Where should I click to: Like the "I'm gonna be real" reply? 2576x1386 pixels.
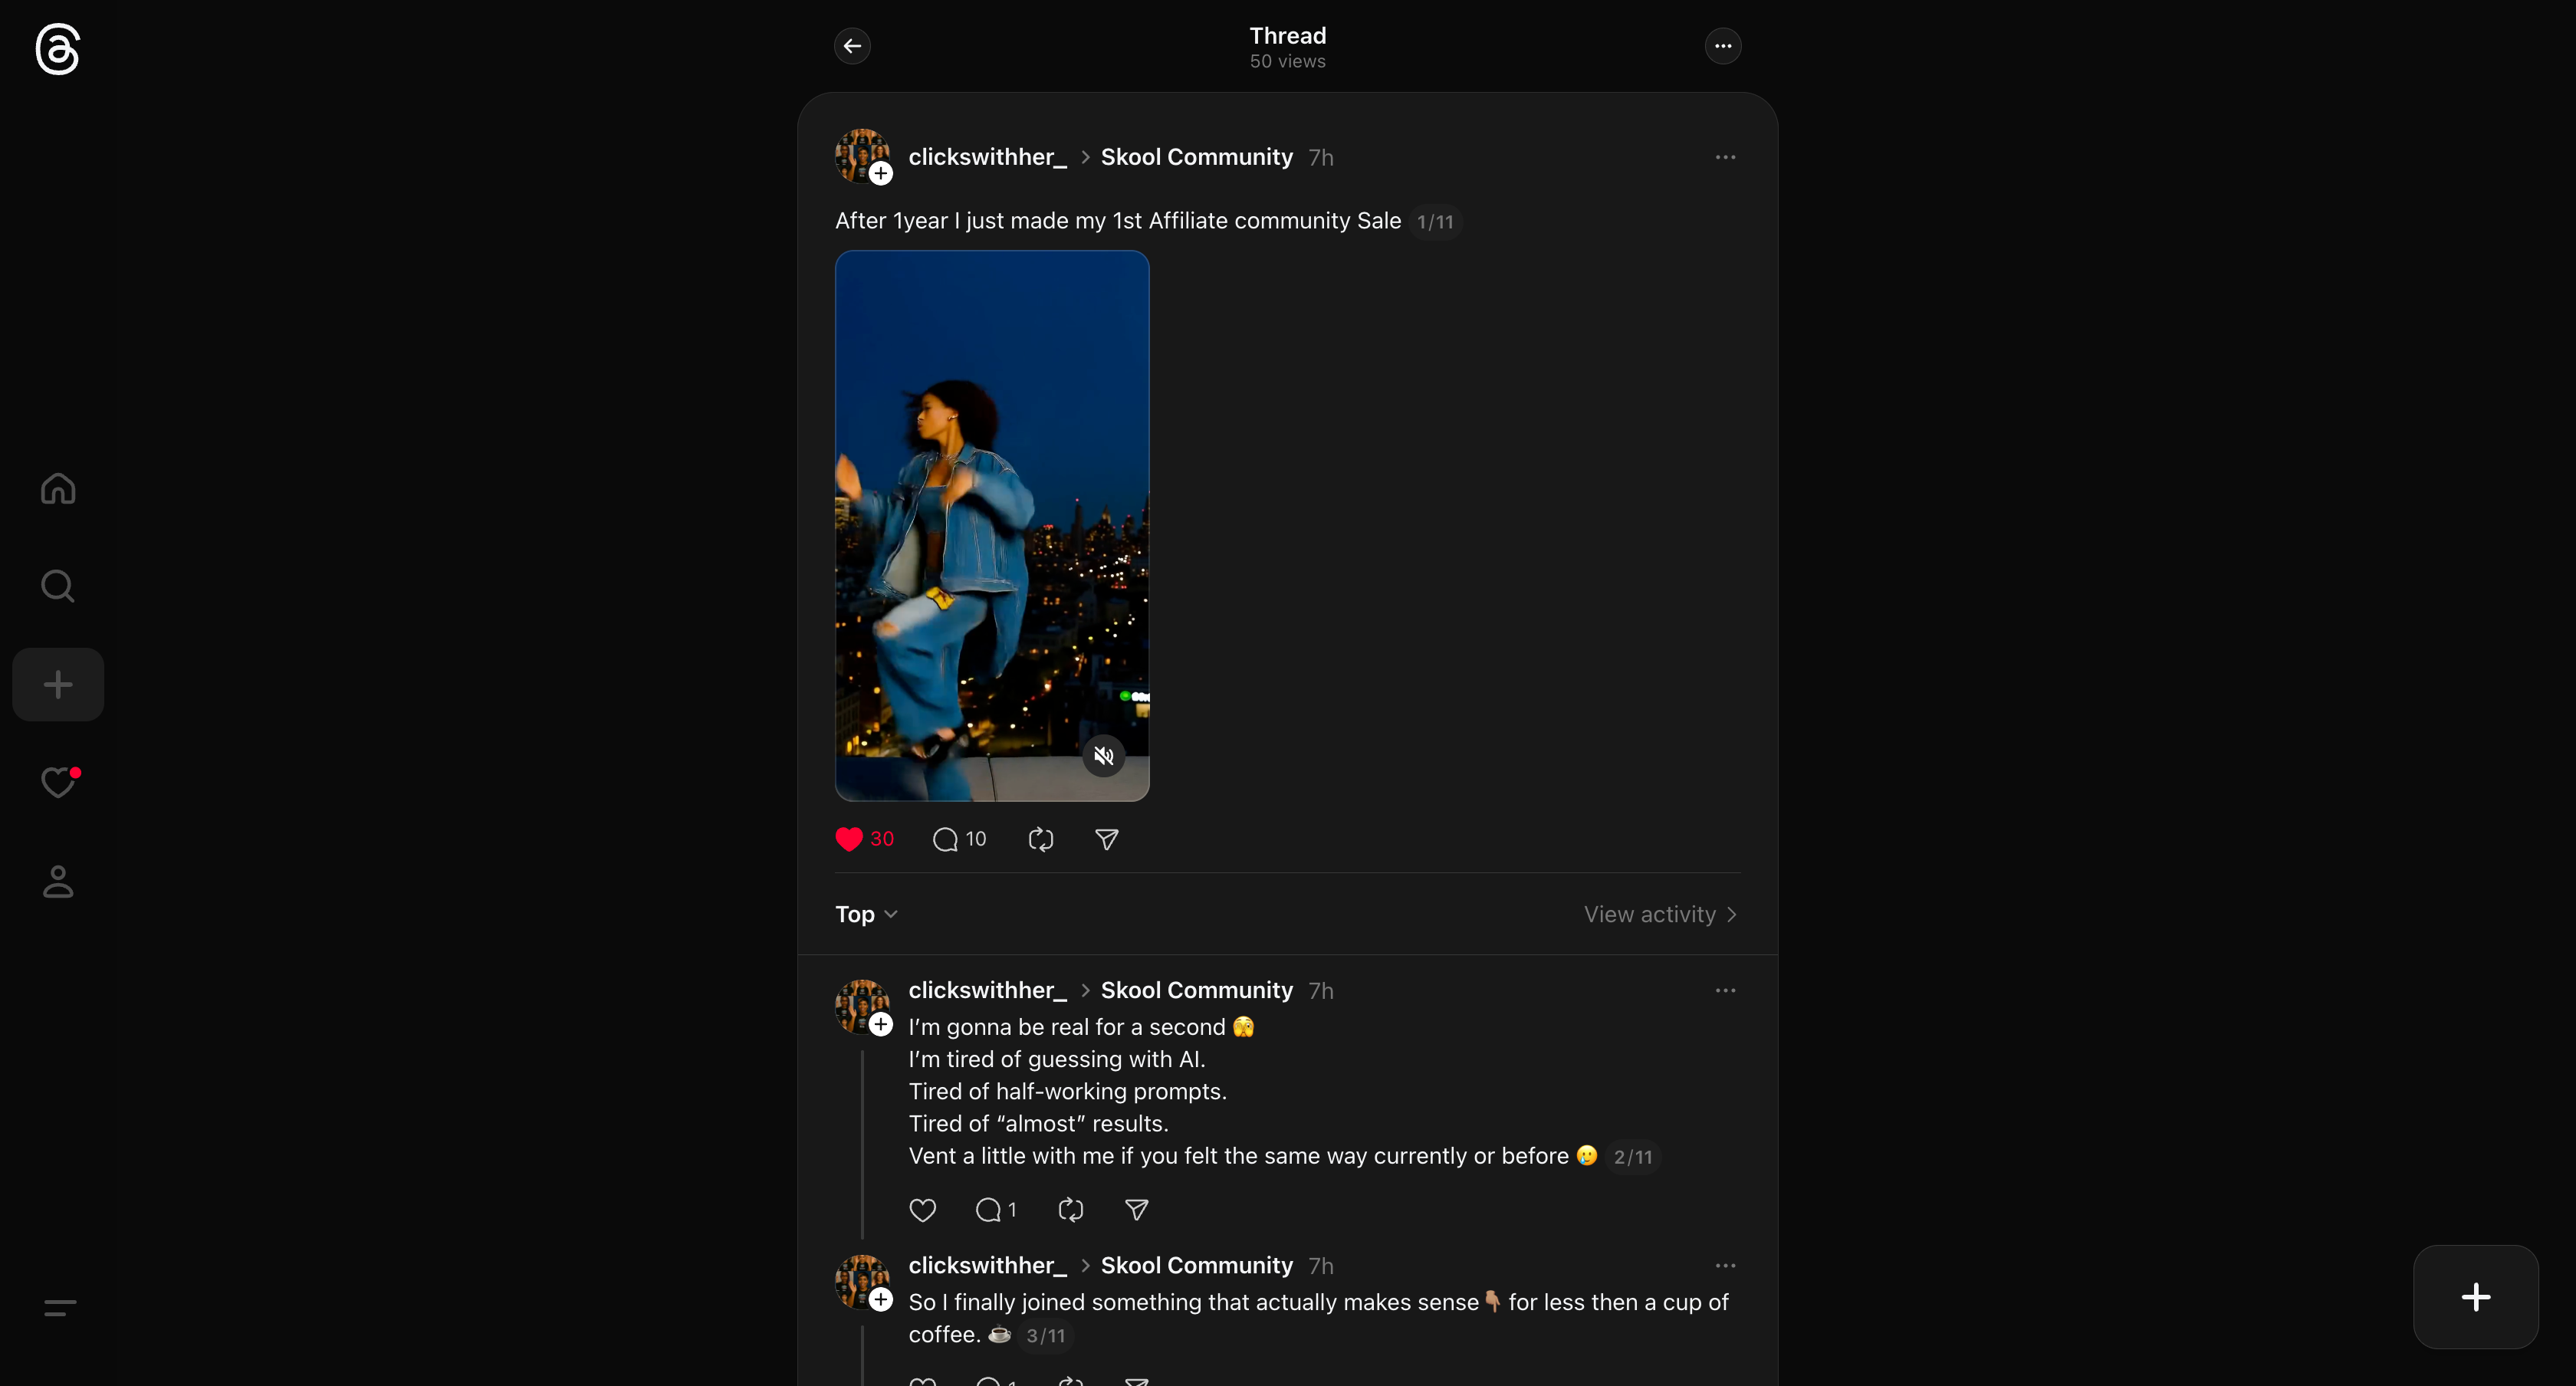click(922, 1210)
